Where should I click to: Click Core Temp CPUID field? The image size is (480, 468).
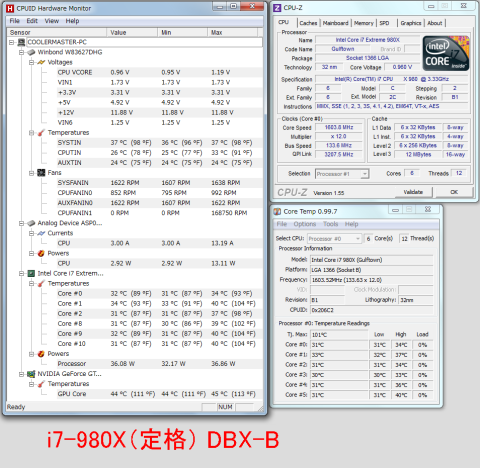[372, 310]
